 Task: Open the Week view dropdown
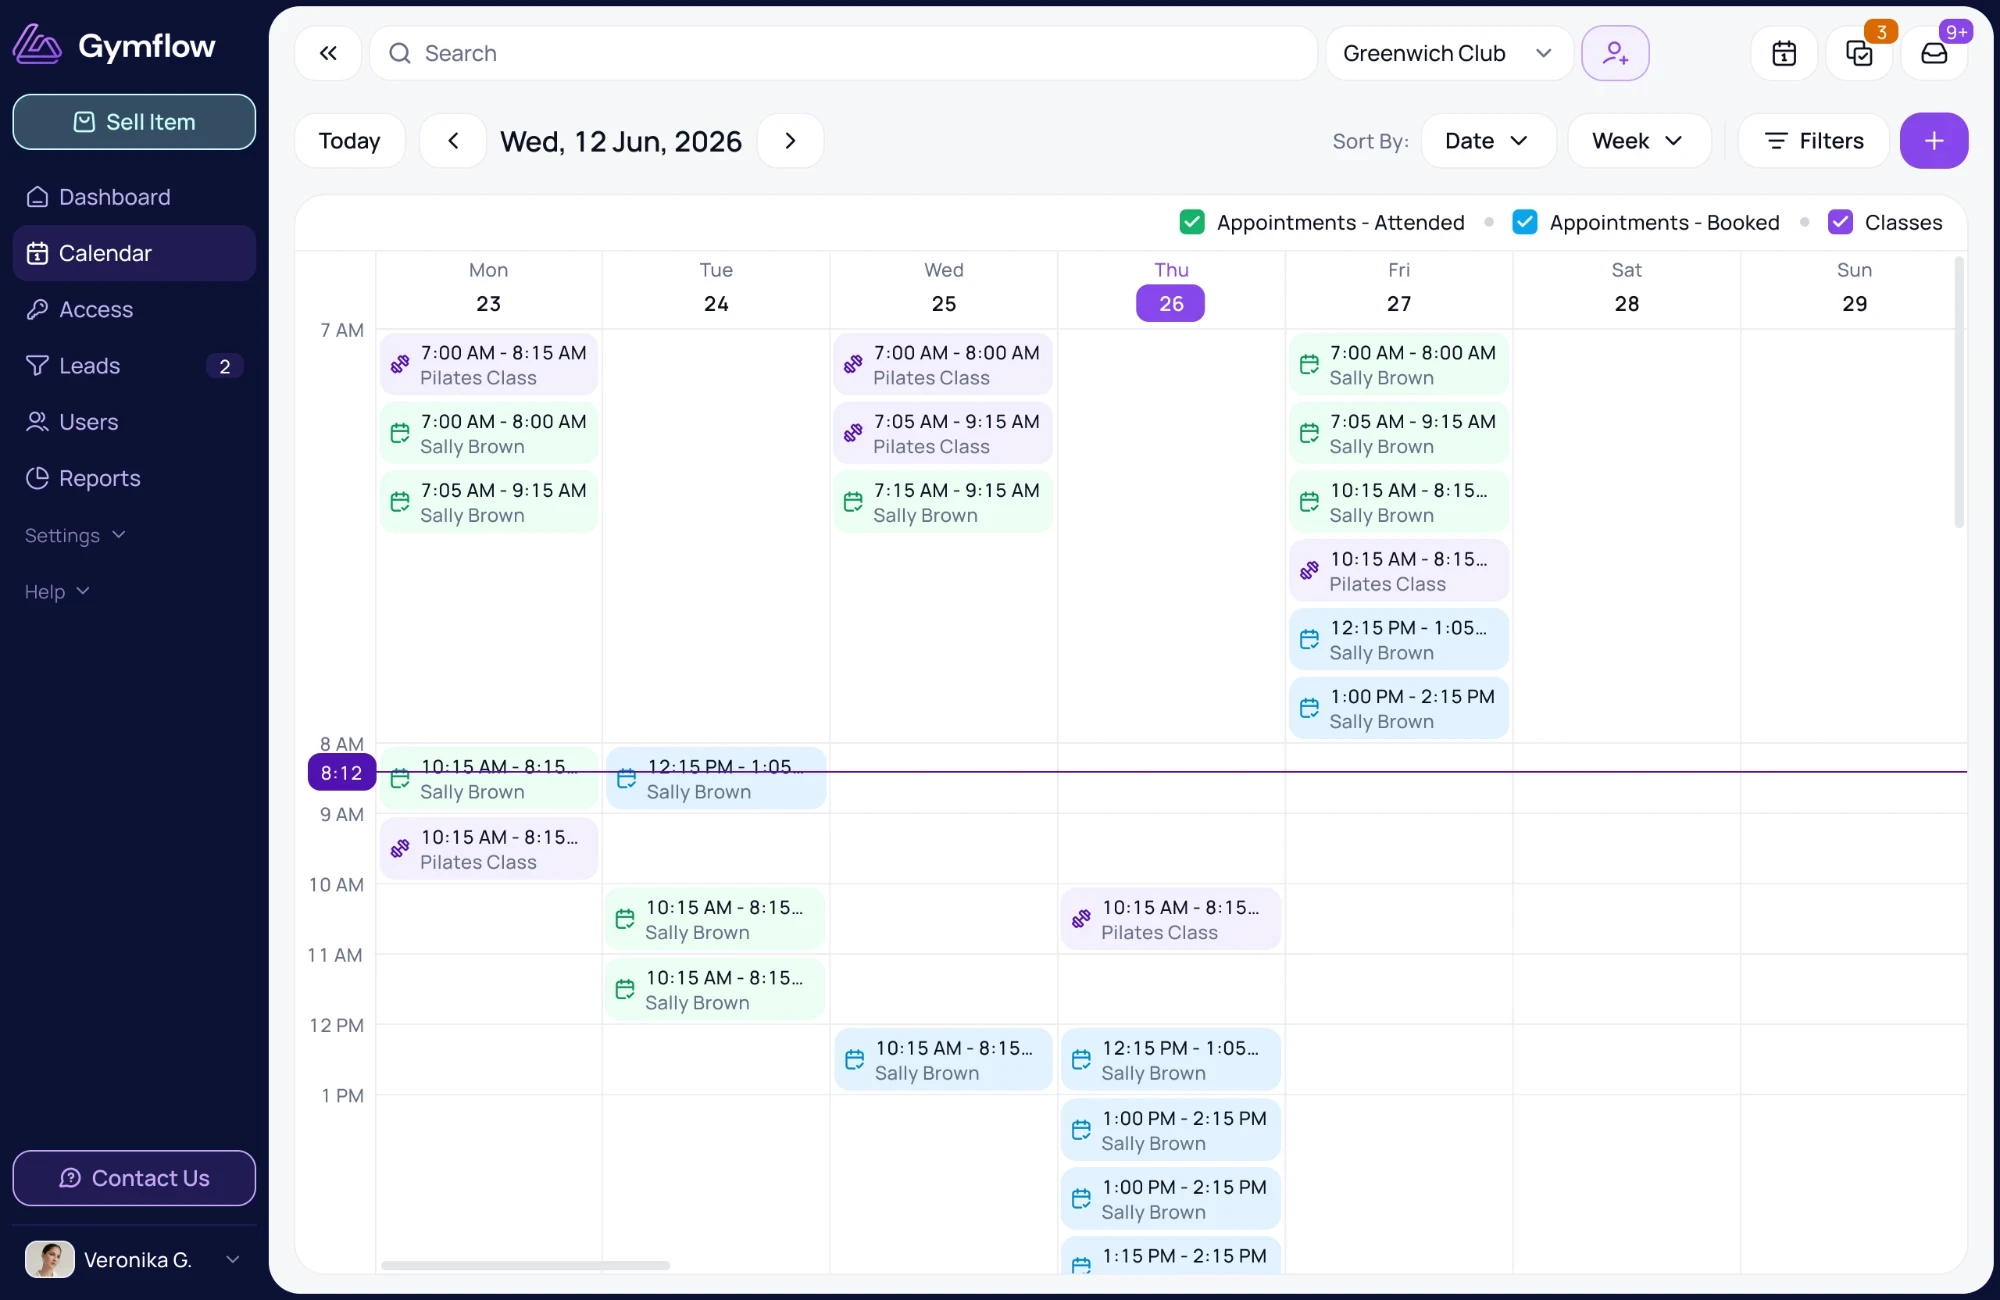(x=1638, y=141)
